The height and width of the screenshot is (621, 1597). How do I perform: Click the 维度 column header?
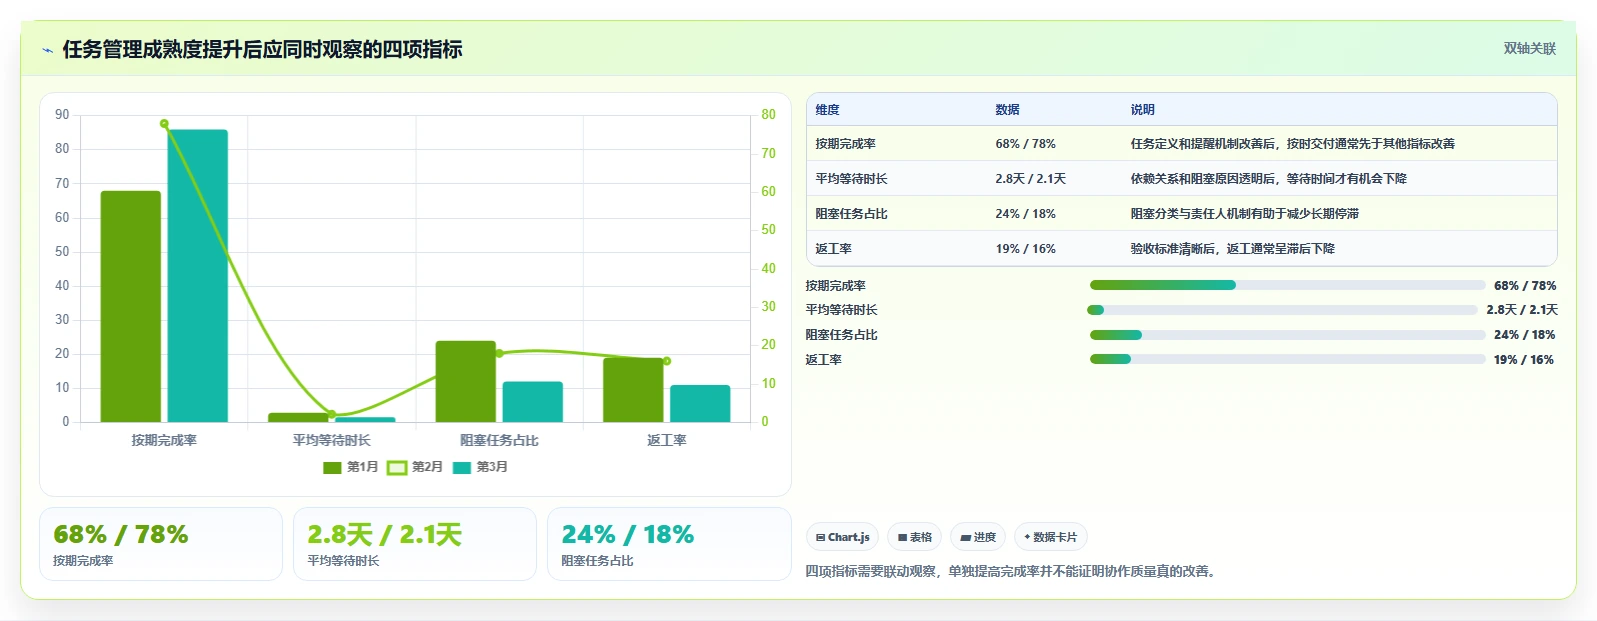(827, 110)
